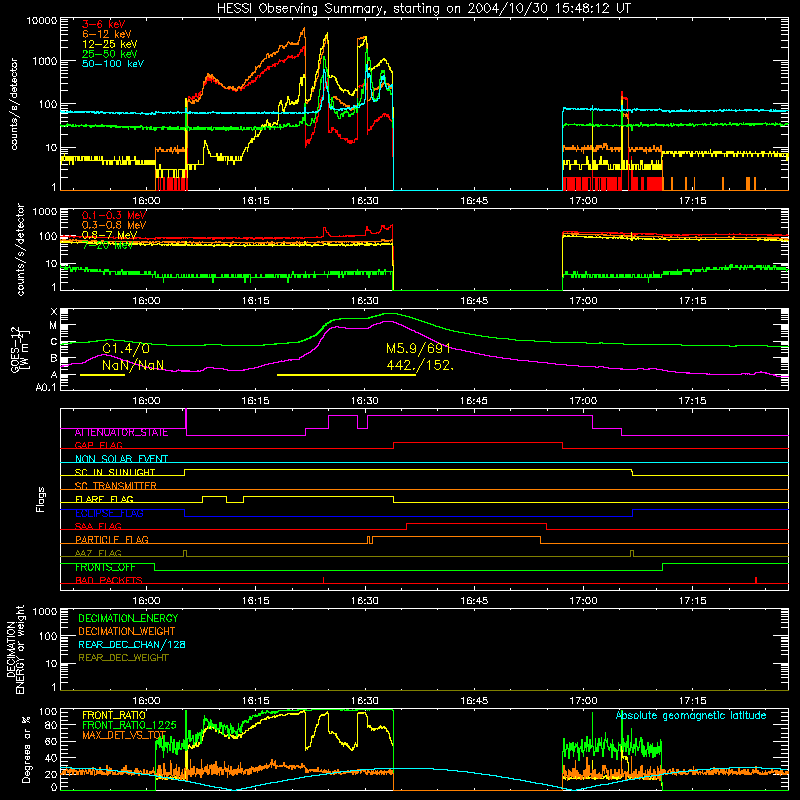Click the "SC_TRANSMITTER" flag label
Image resolution: width=800 pixels, height=800 pixels.
[116, 486]
